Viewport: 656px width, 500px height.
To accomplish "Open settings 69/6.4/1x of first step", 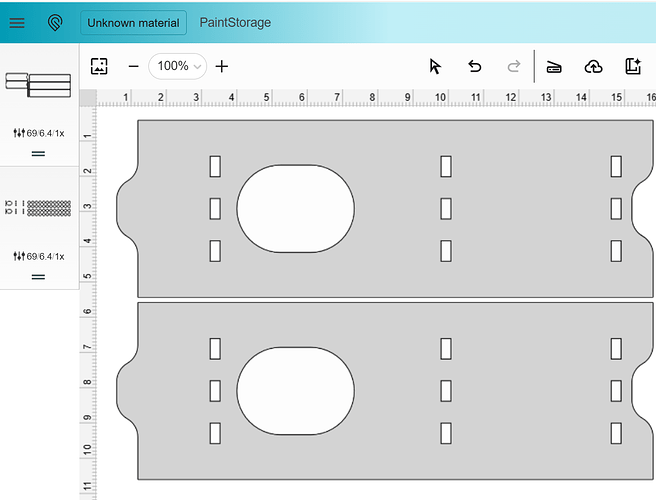I will 38,133.
